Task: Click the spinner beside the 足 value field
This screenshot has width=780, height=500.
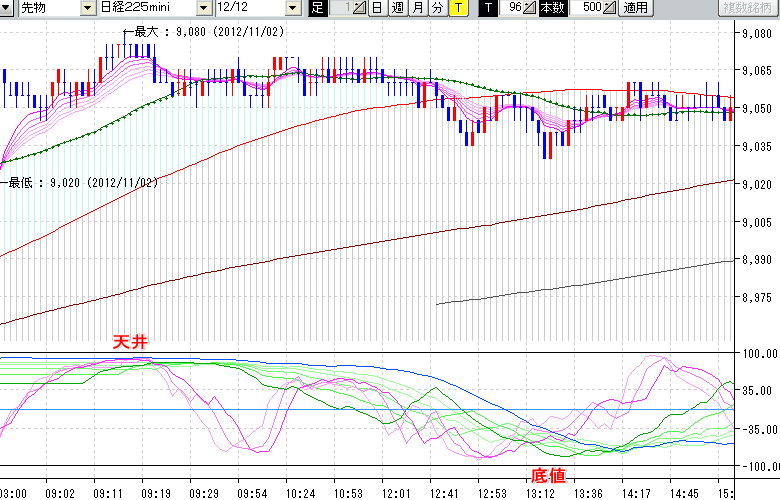Action: coord(360,8)
